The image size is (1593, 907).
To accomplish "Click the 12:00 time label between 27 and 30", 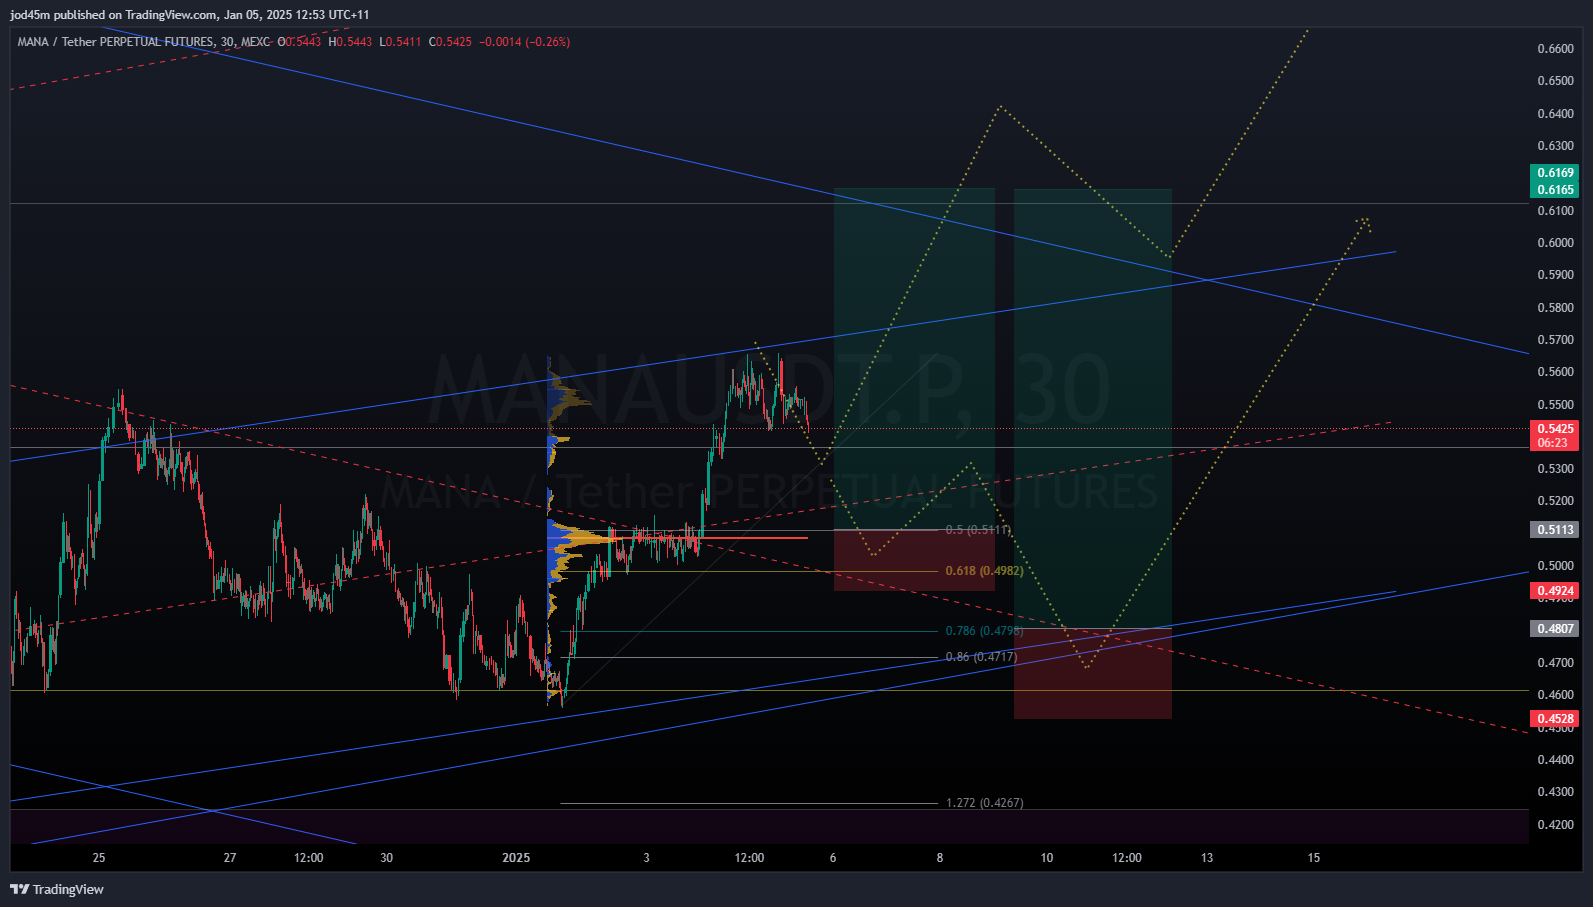I will click(309, 858).
